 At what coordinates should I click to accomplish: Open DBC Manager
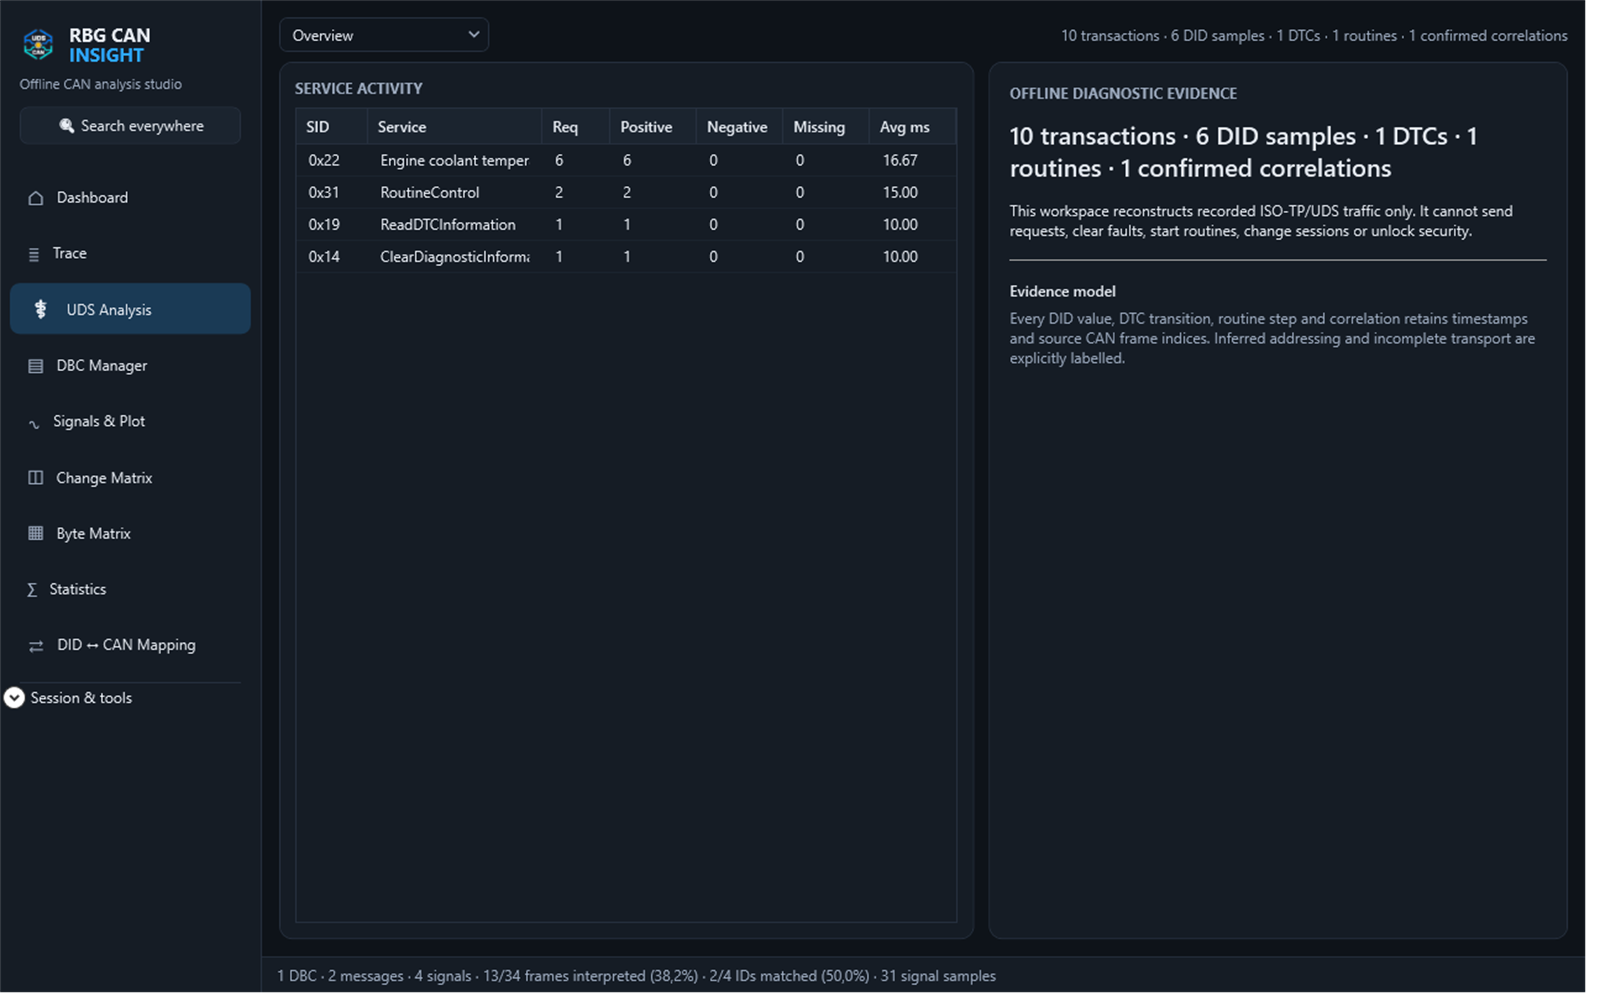[130, 366]
